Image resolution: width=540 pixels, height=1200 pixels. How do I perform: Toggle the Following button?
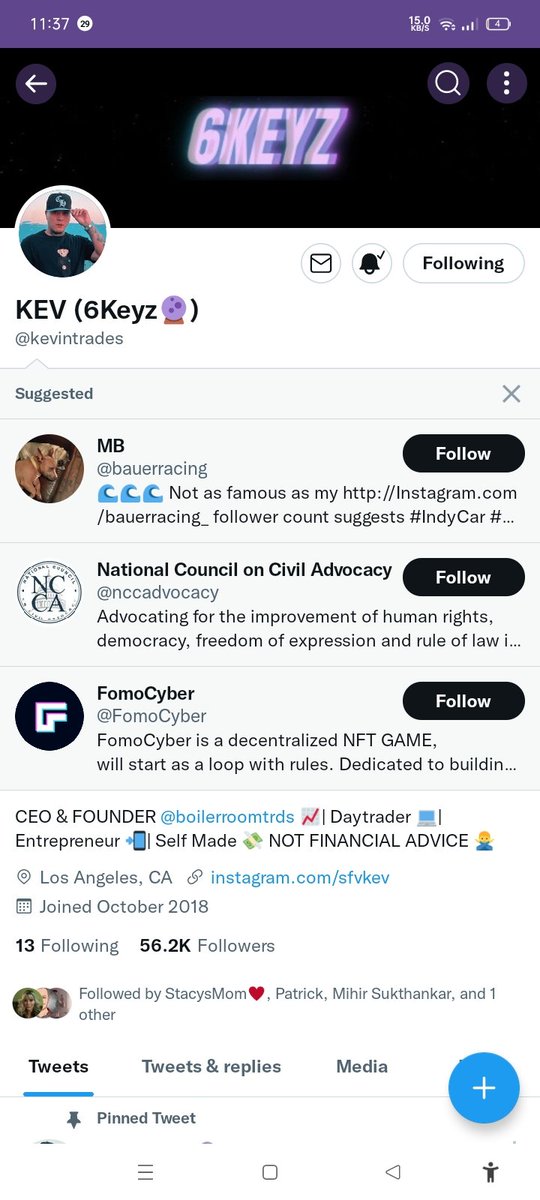click(463, 263)
